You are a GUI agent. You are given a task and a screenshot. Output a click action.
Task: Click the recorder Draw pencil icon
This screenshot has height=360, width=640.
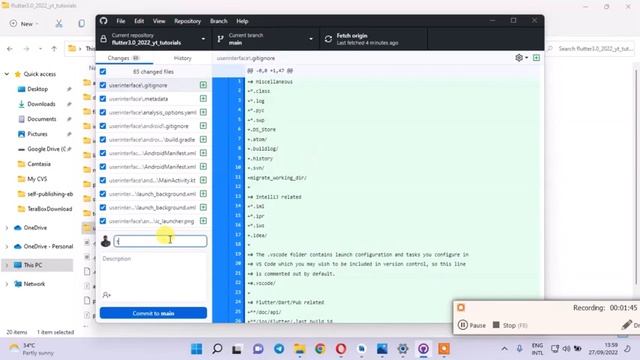(627, 325)
